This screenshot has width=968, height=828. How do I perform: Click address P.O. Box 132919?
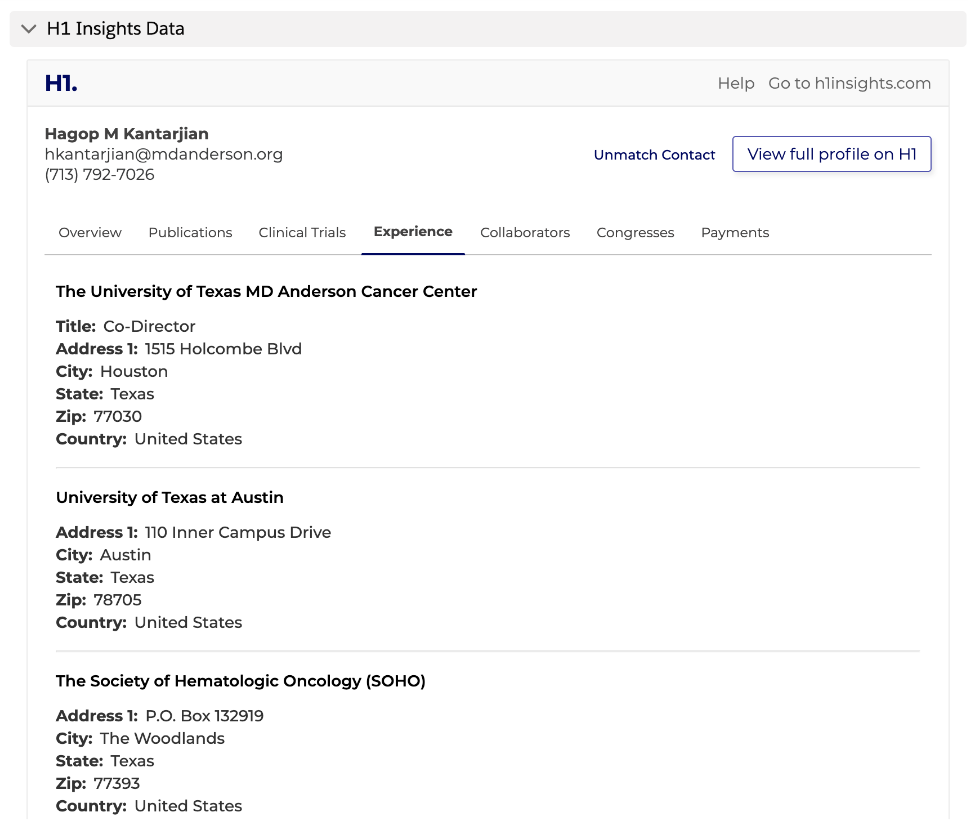coord(204,716)
